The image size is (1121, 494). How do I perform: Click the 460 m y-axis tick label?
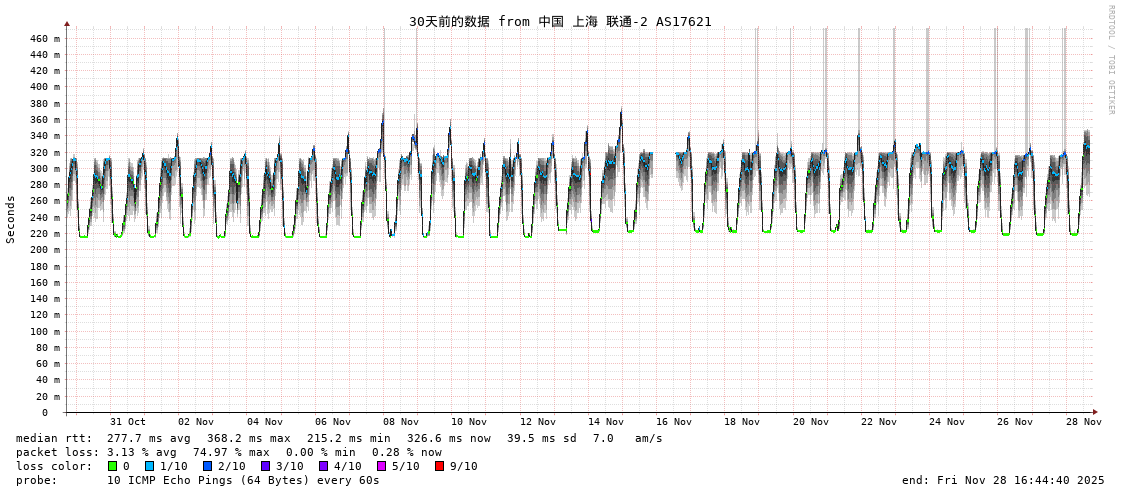click(44, 39)
